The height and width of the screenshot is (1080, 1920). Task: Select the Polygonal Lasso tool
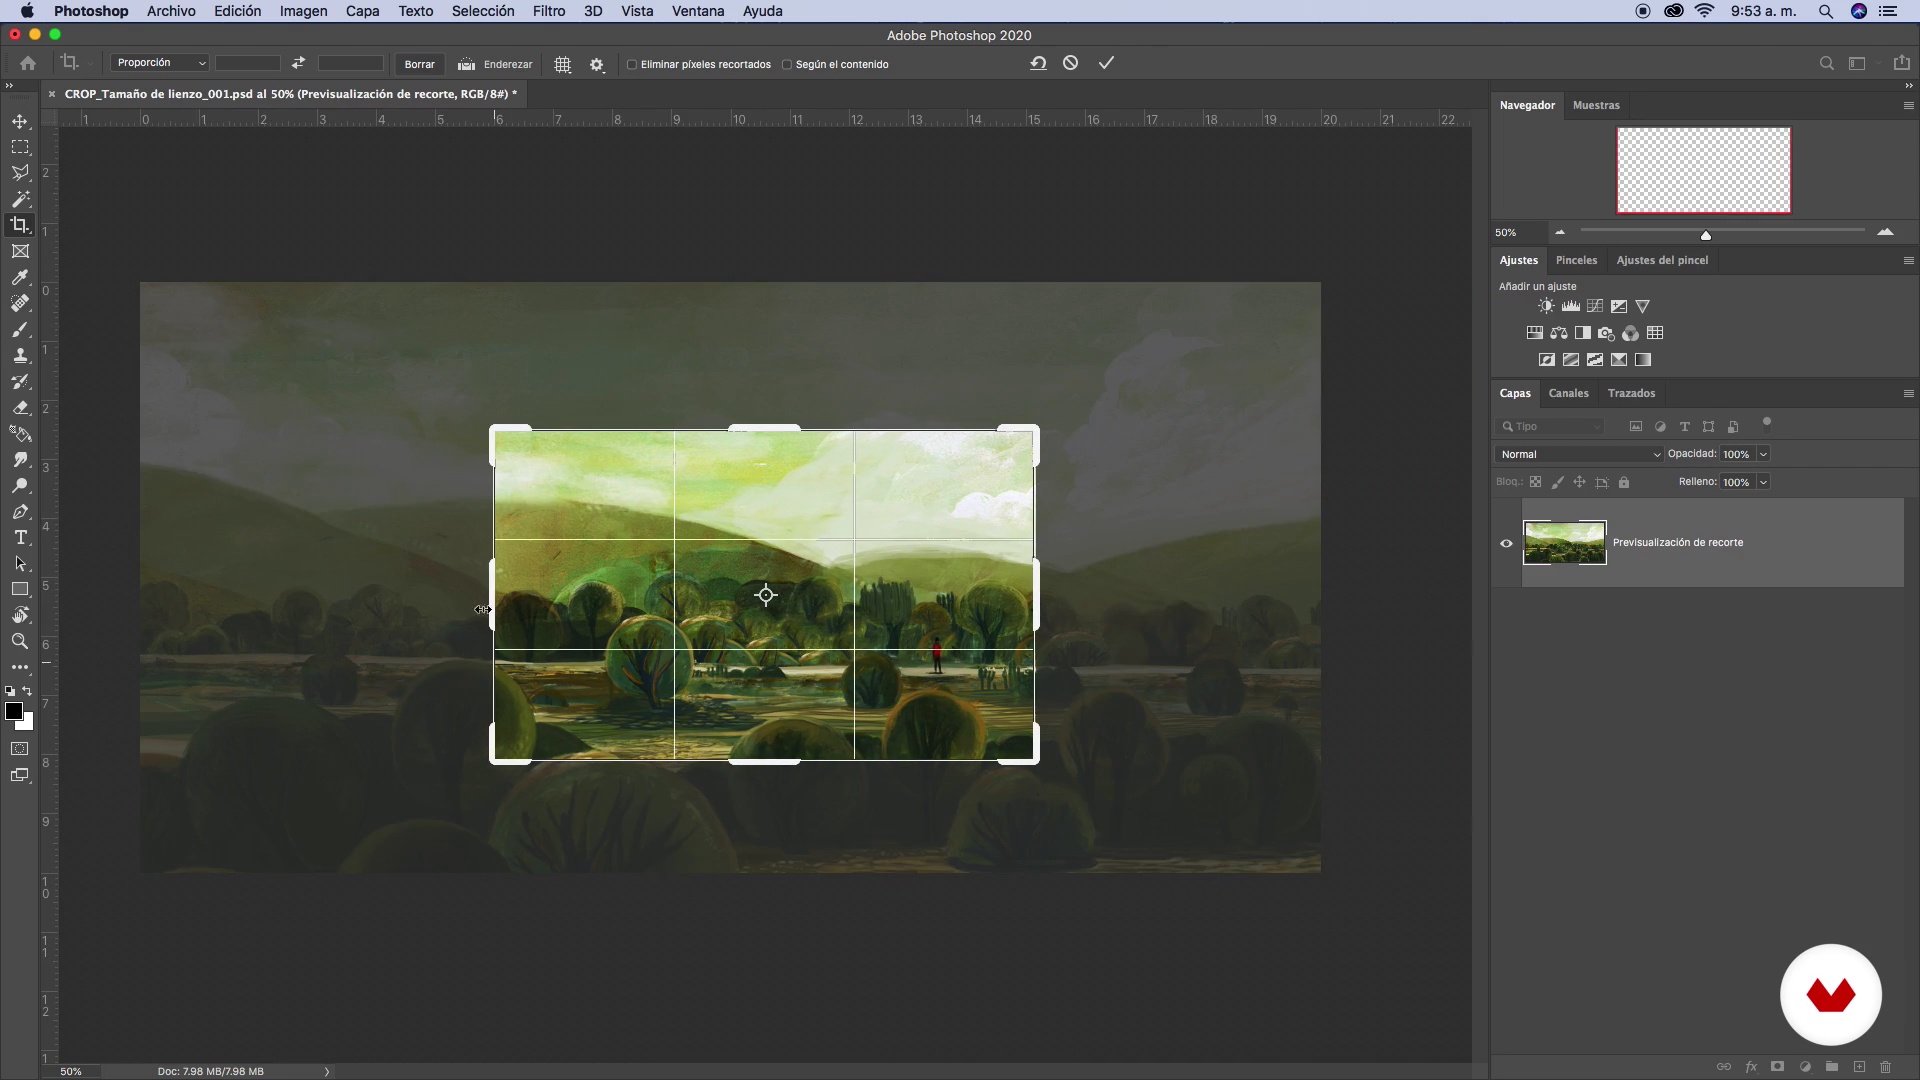(x=20, y=173)
